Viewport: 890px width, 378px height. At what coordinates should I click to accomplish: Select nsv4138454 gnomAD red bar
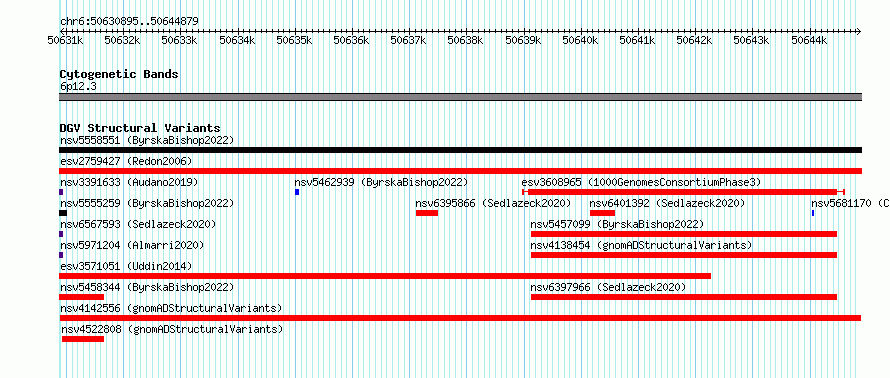(684, 255)
